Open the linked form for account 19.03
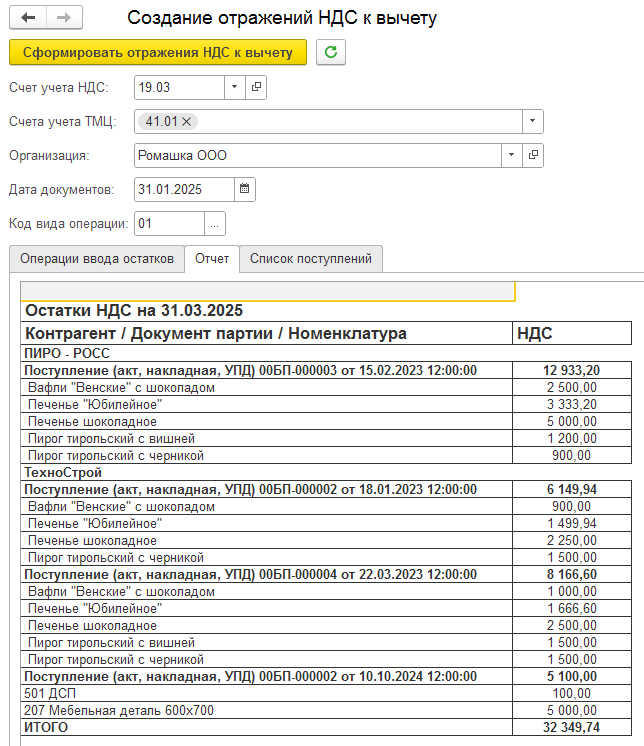Screen dimensions: 644x746 click(x=256, y=87)
